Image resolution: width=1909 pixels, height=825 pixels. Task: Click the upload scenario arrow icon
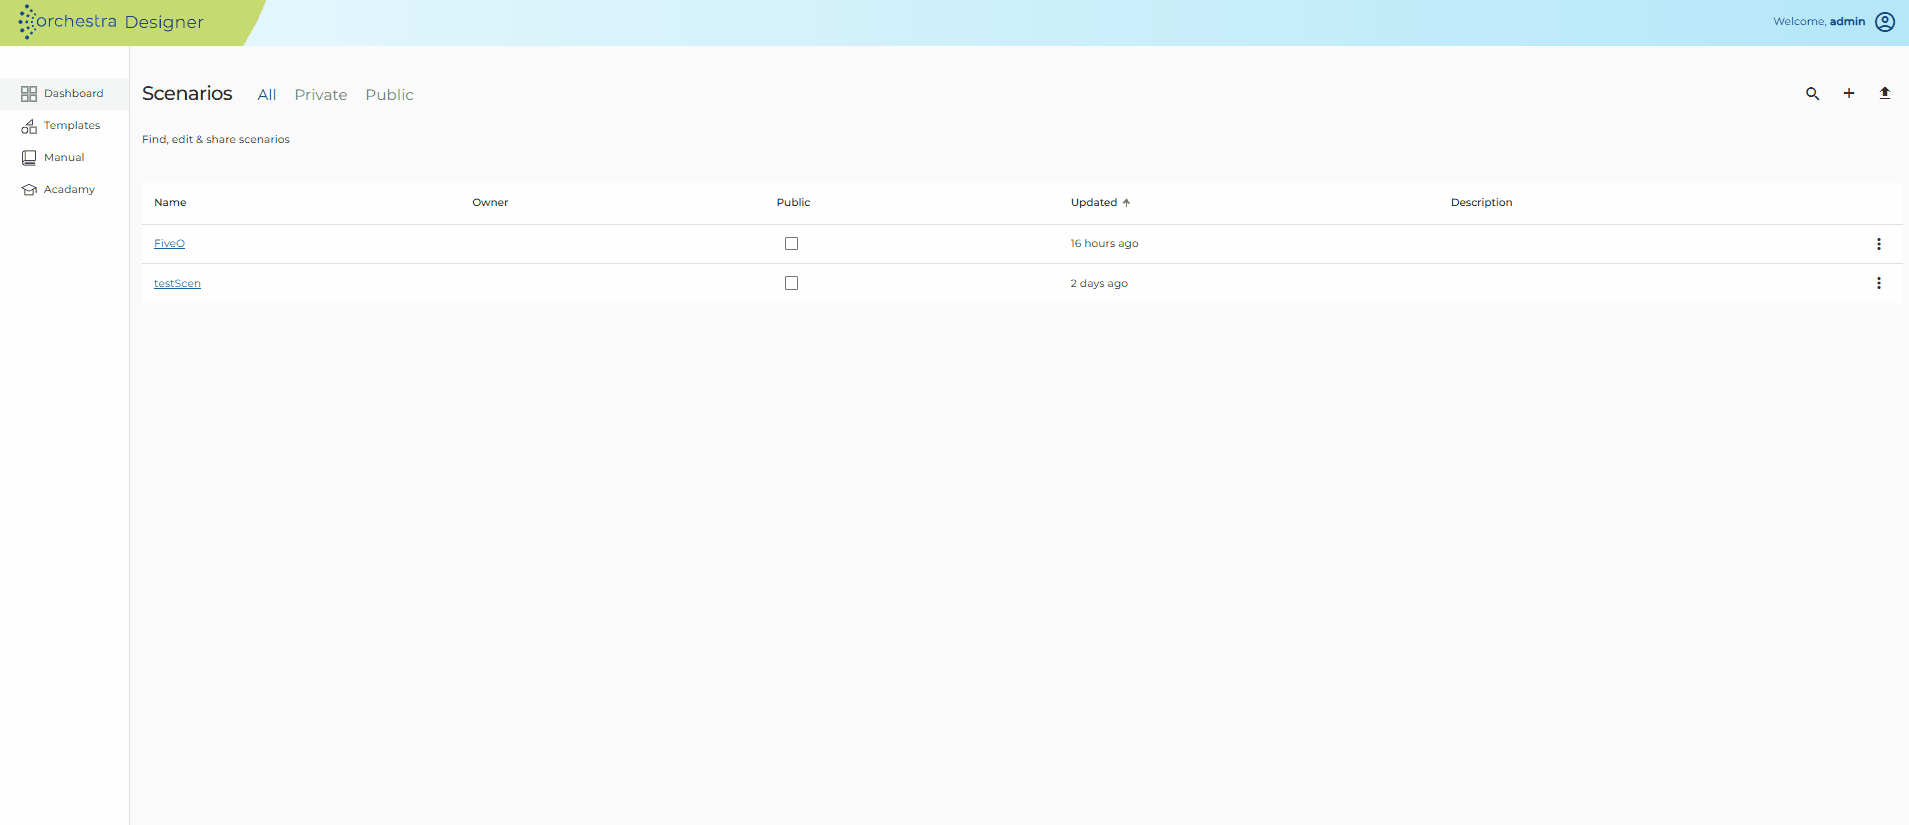pos(1885,93)
